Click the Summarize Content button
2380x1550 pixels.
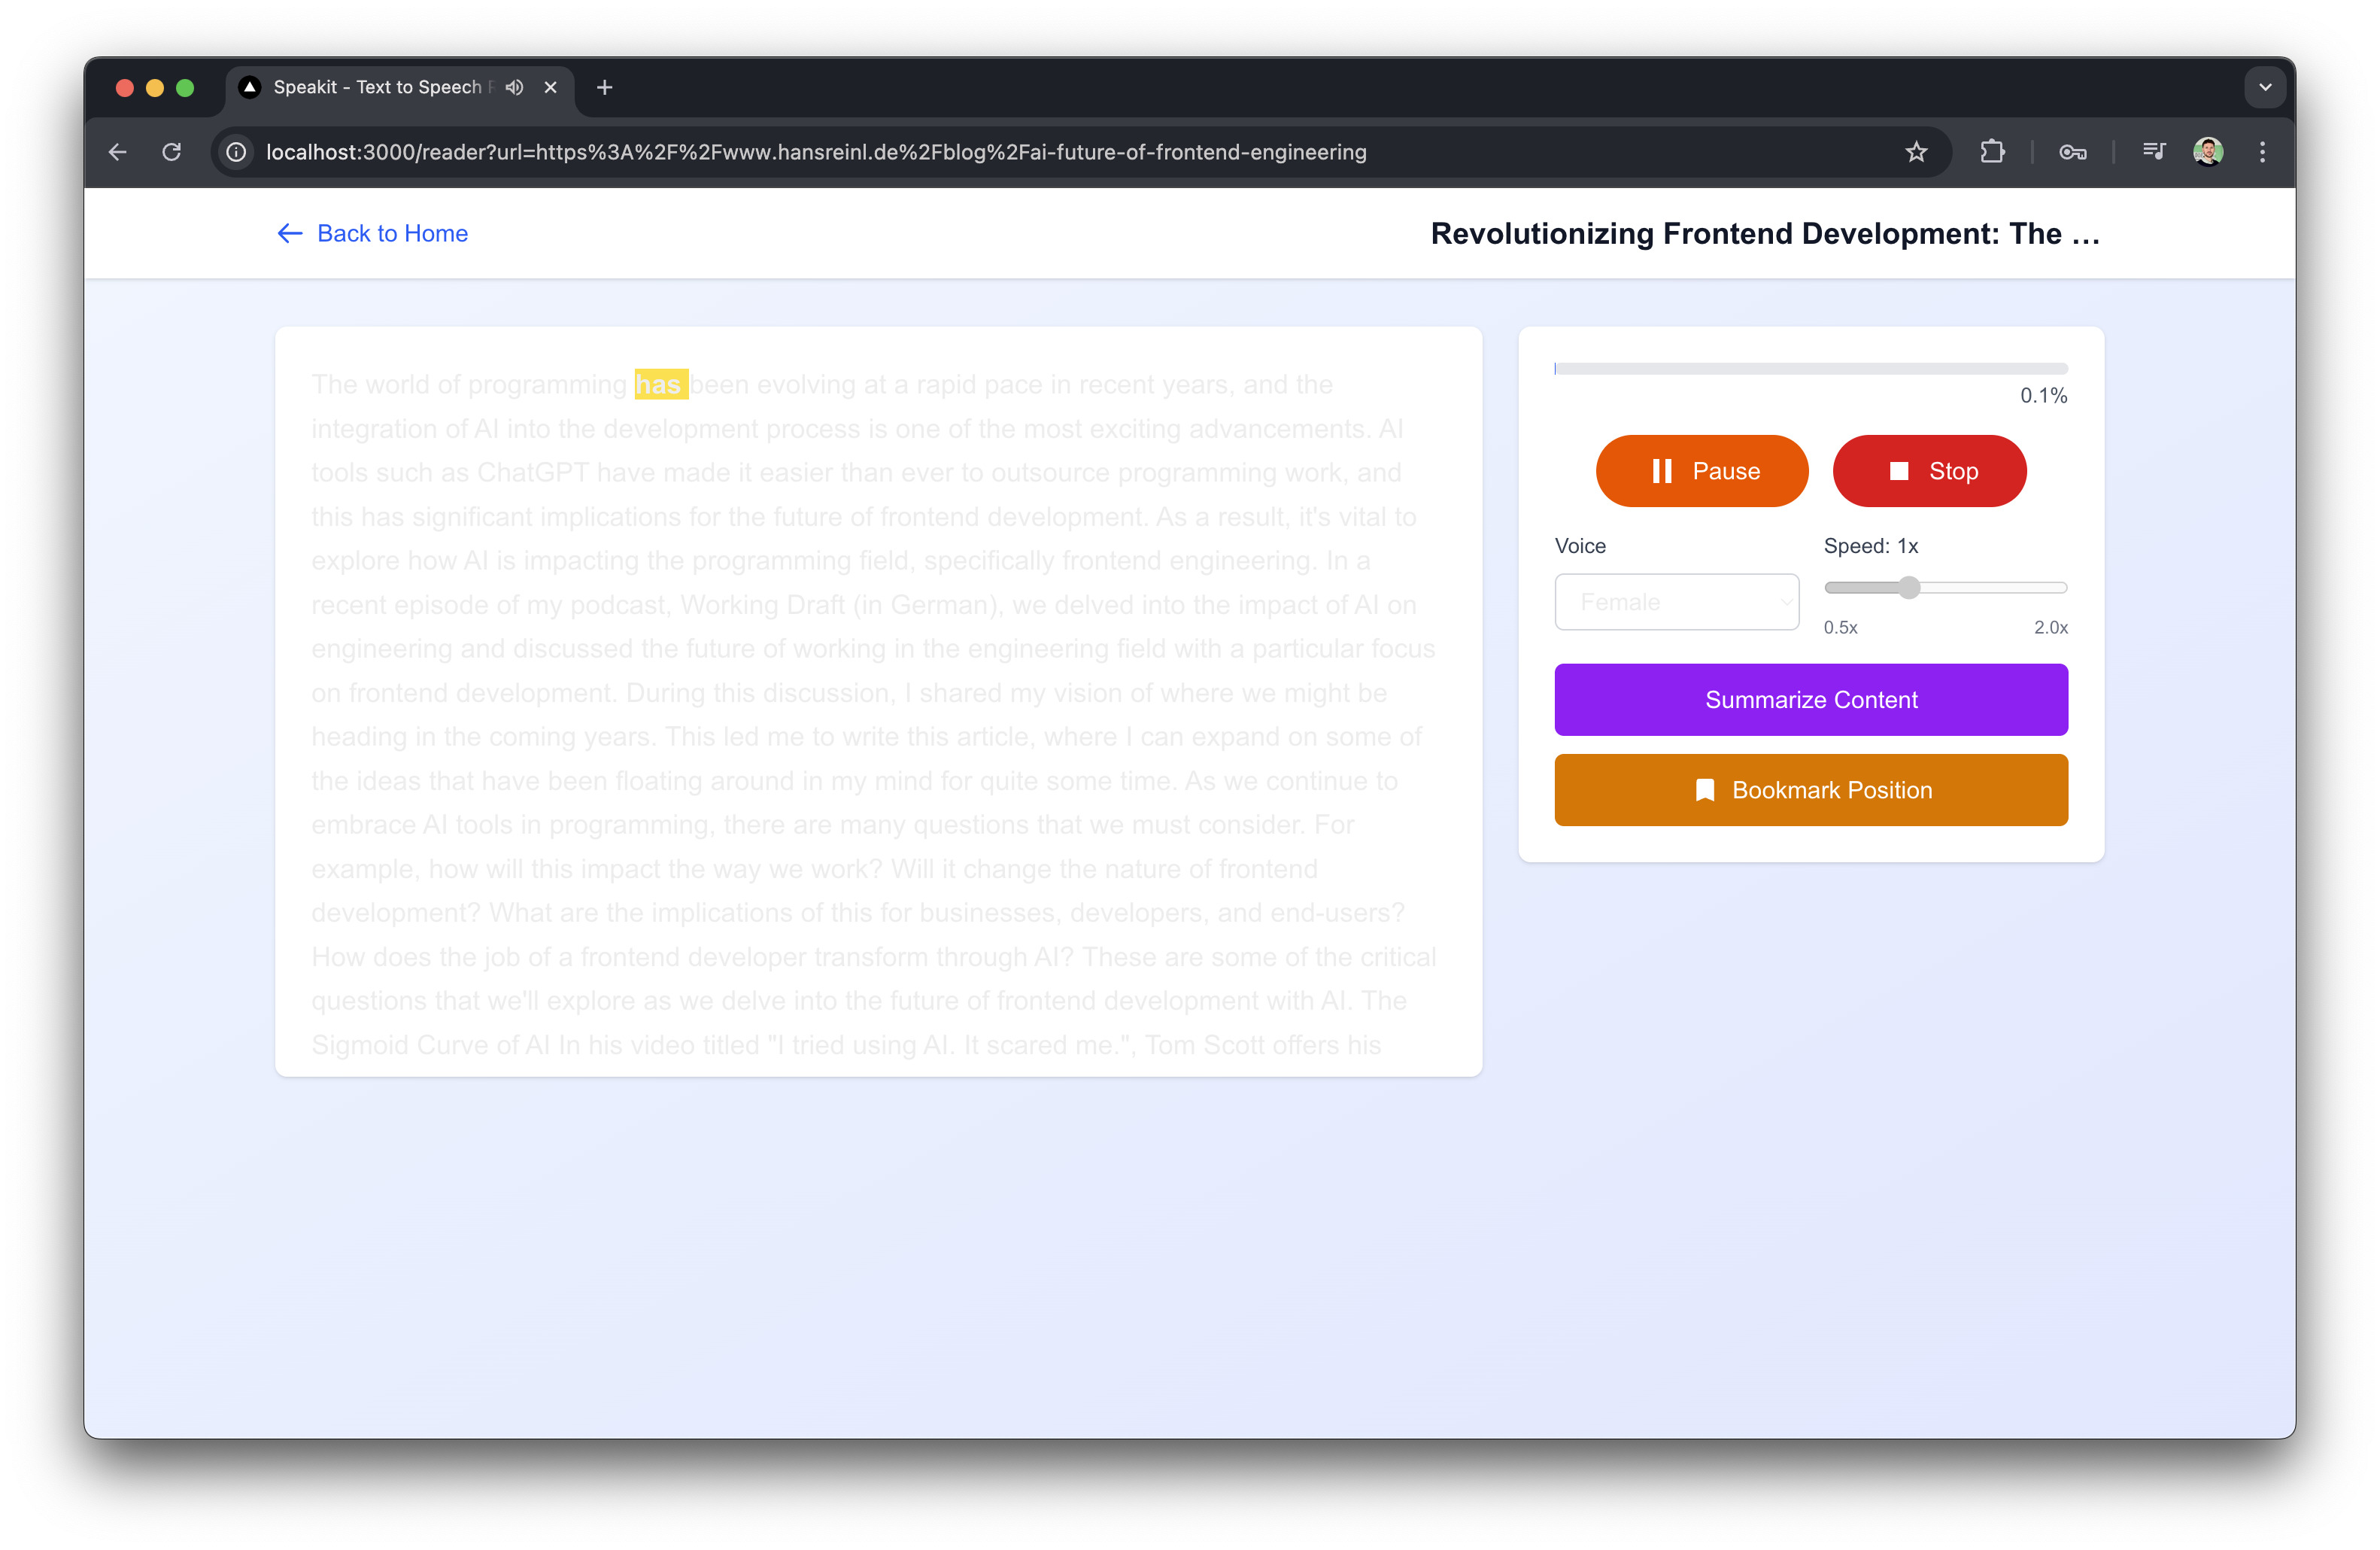pyautogui.click(x=1810, y=700)
